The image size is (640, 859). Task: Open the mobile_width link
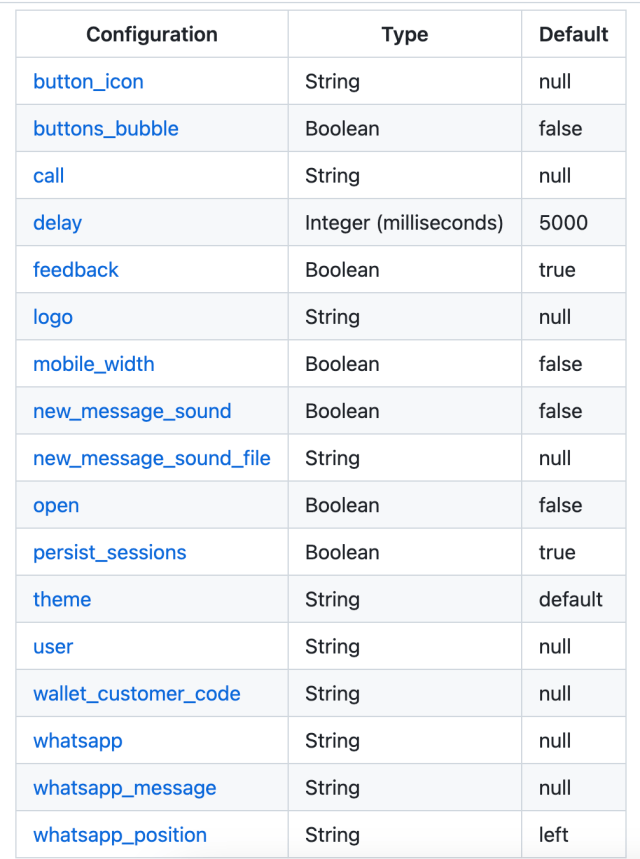tap(94, 364)
